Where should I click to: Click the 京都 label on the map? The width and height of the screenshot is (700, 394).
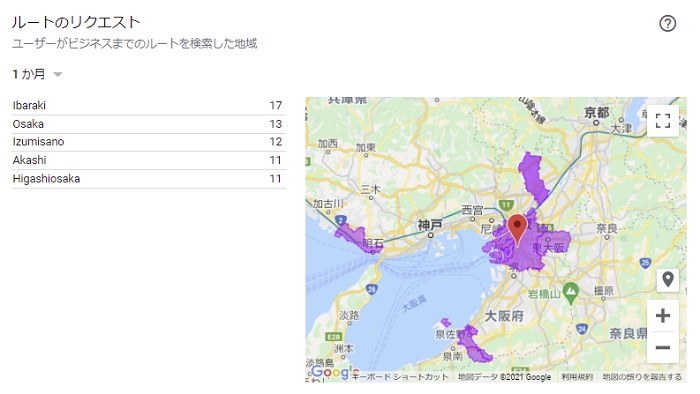click(596, 112)
